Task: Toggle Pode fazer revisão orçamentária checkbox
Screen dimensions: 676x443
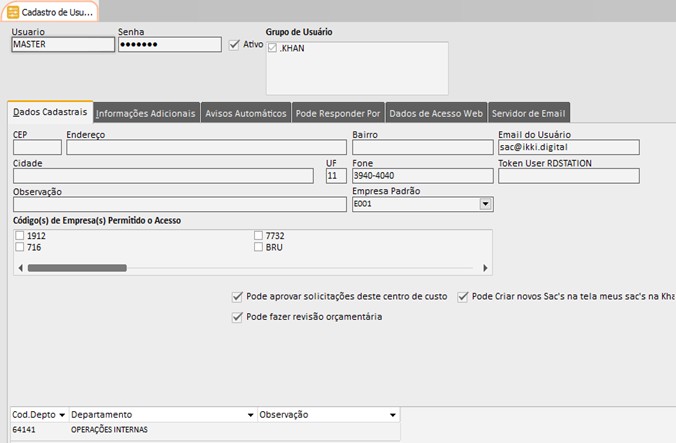Action: pyautogui.click(x=237, y=317)
